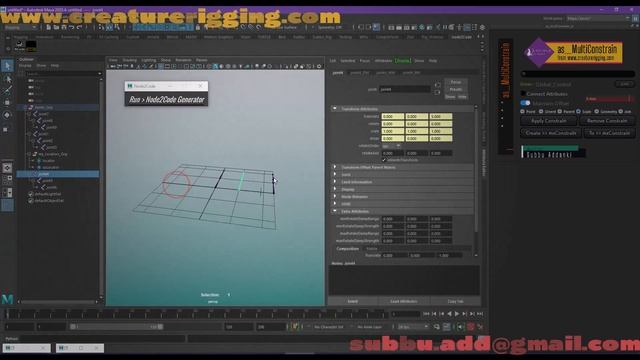Viewport: 640px width, 360px height.
Task: Click the Apply Constrain button
Action: click(549, 121)
